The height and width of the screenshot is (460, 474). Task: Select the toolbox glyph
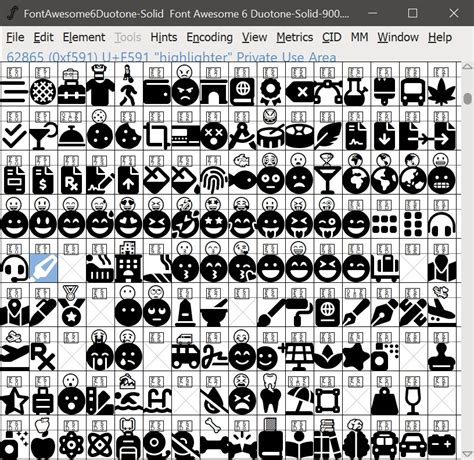click(x=72, y=92)
